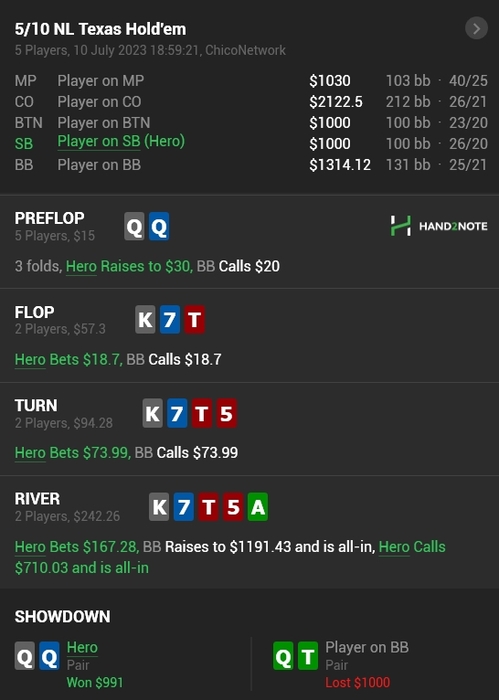Click Hero link in preflop action
This screenshot has height=700, width=499.
81,267
